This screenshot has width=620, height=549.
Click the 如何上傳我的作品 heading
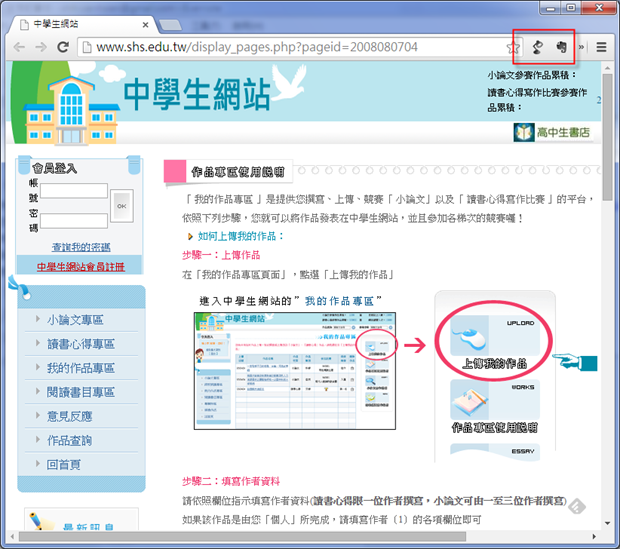pyautogui.click(x=241, y=237)
